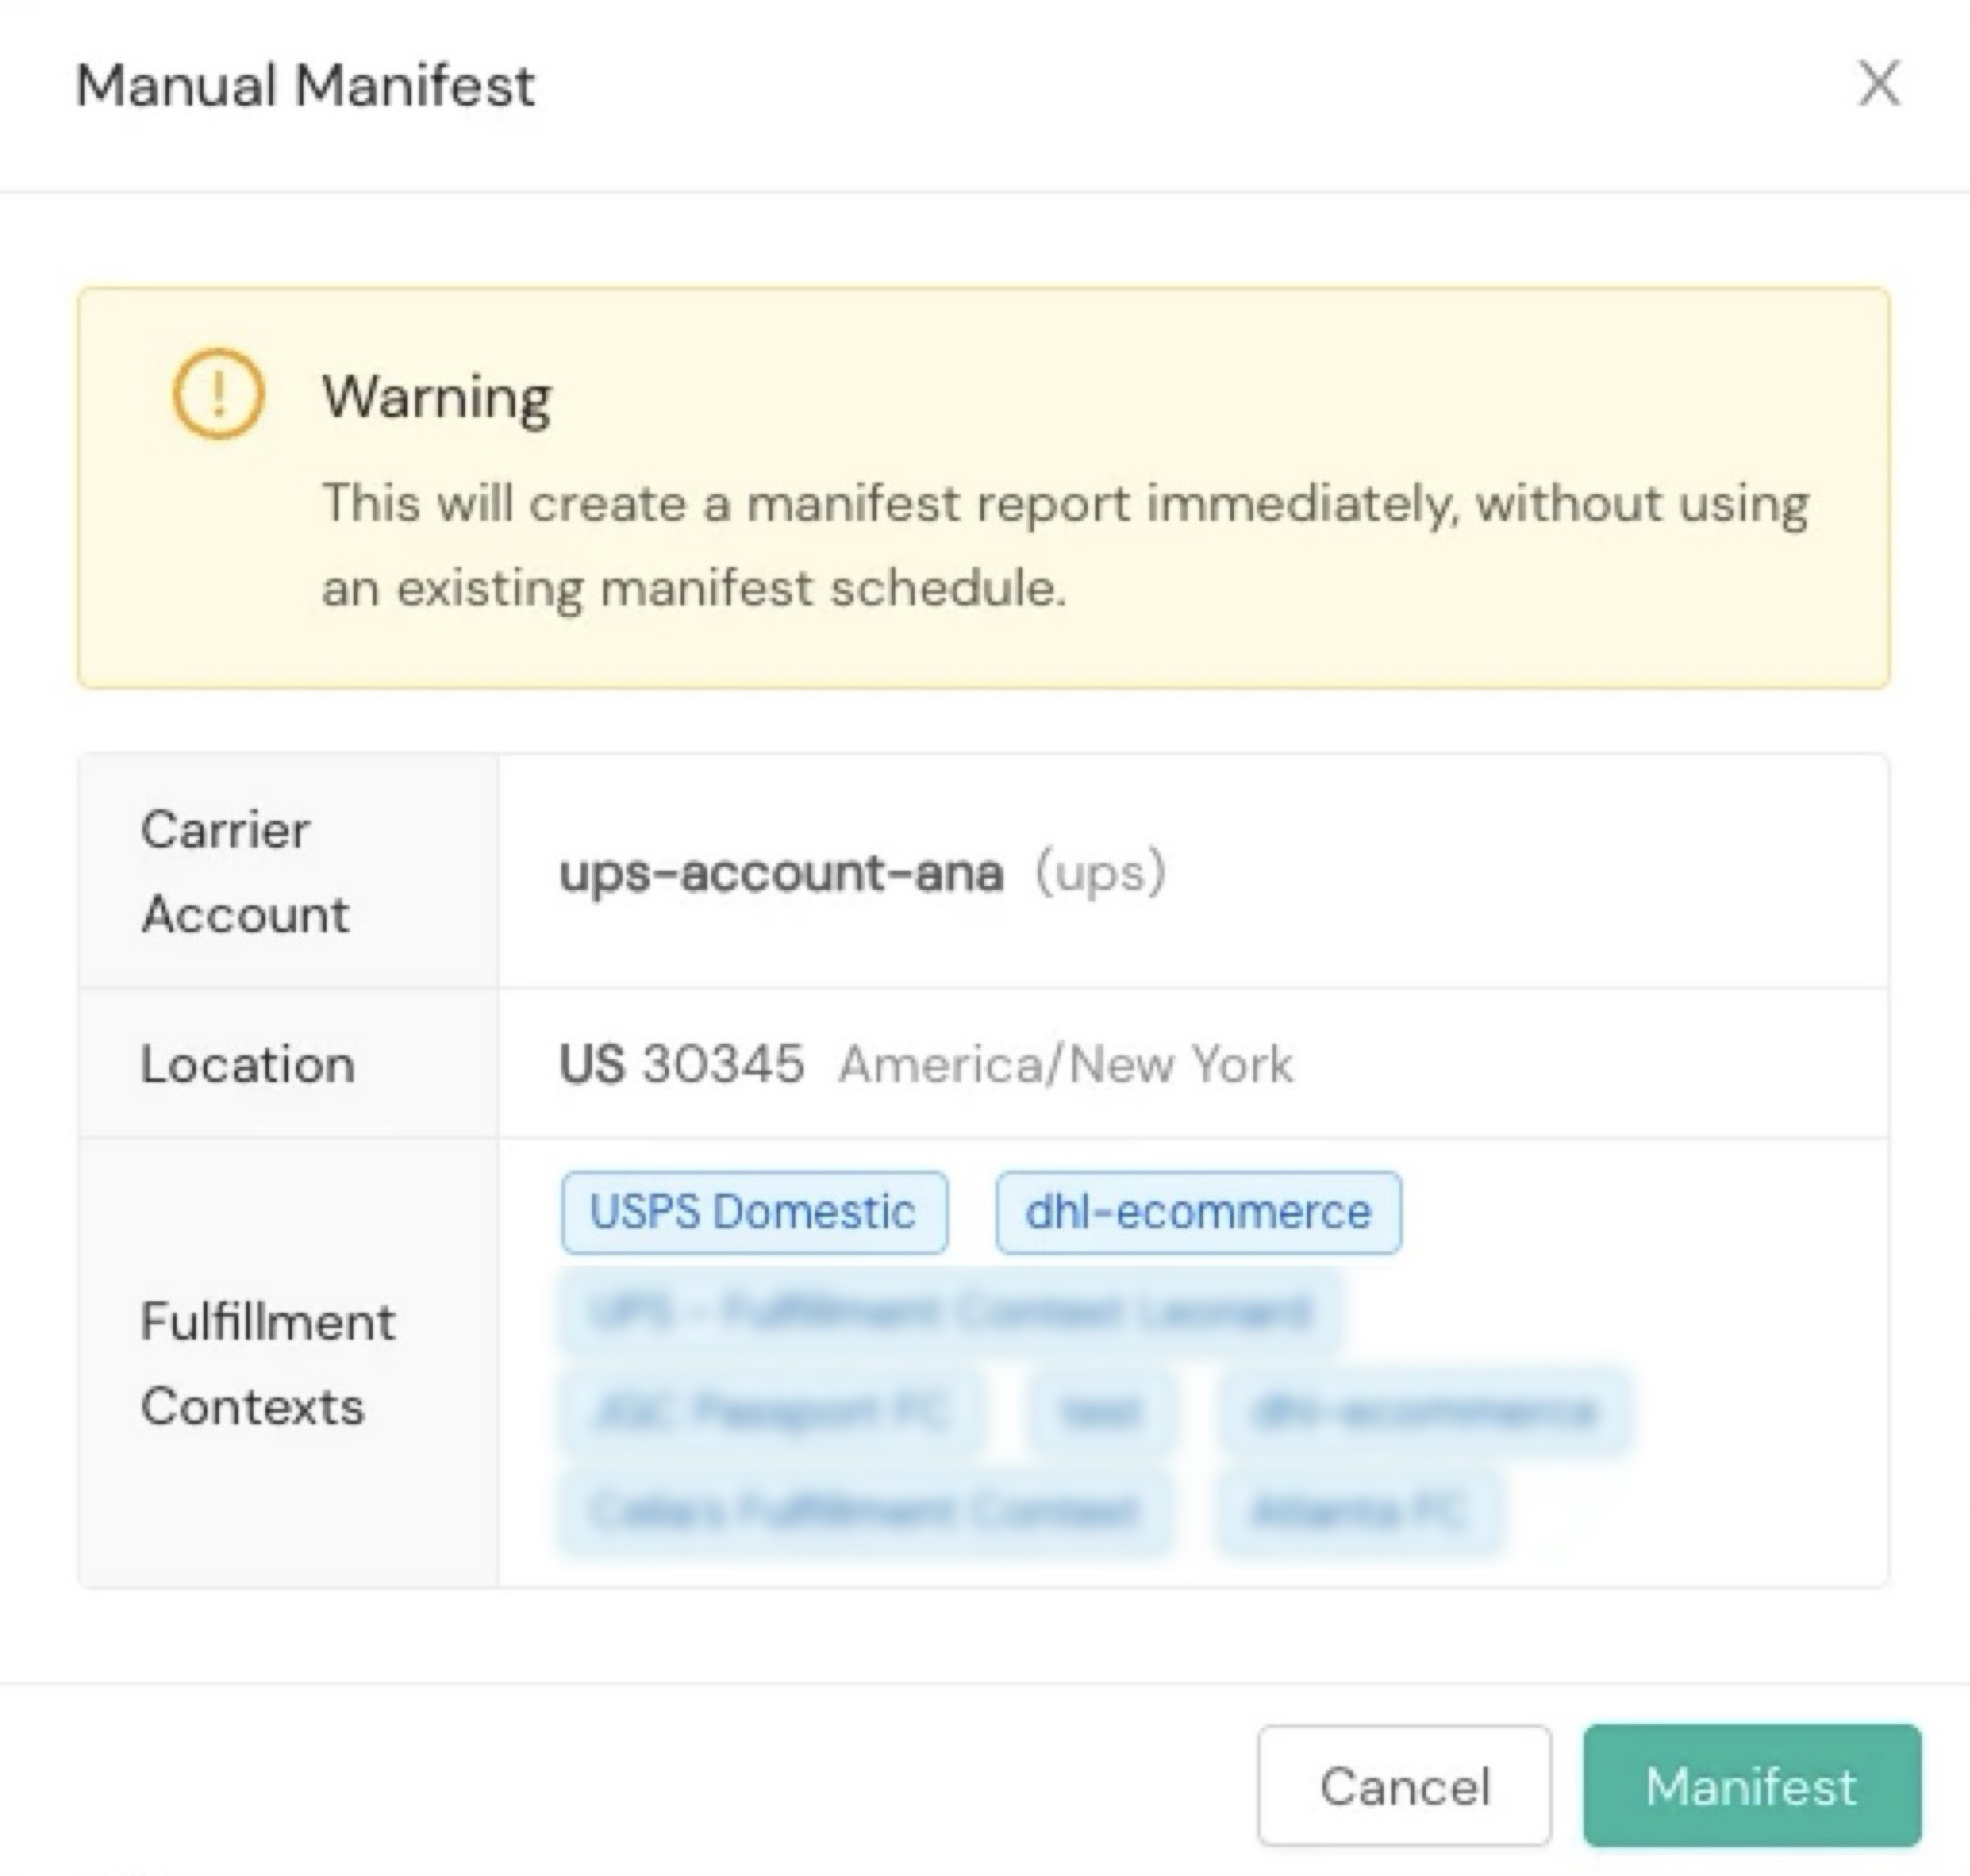Viewport: 1970px width, 1876px height.
Task: Click the Warning heading text
Action: click(x=436, y=397)
